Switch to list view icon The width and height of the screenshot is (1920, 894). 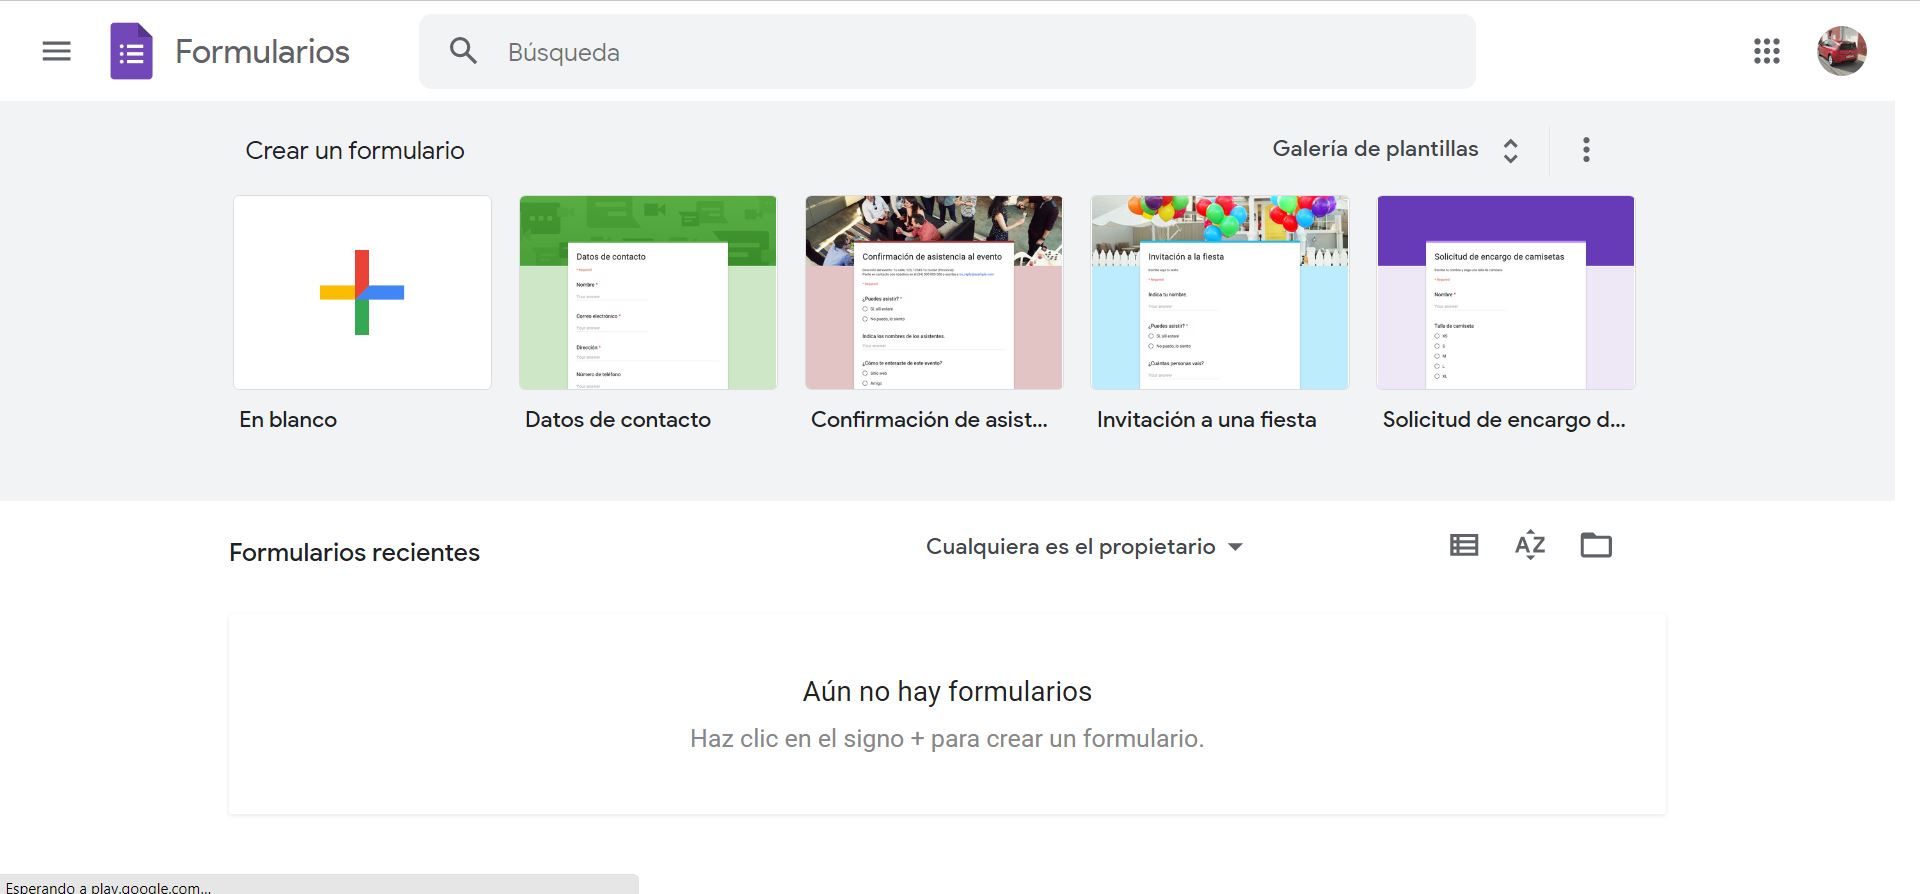click(1464, 545)
